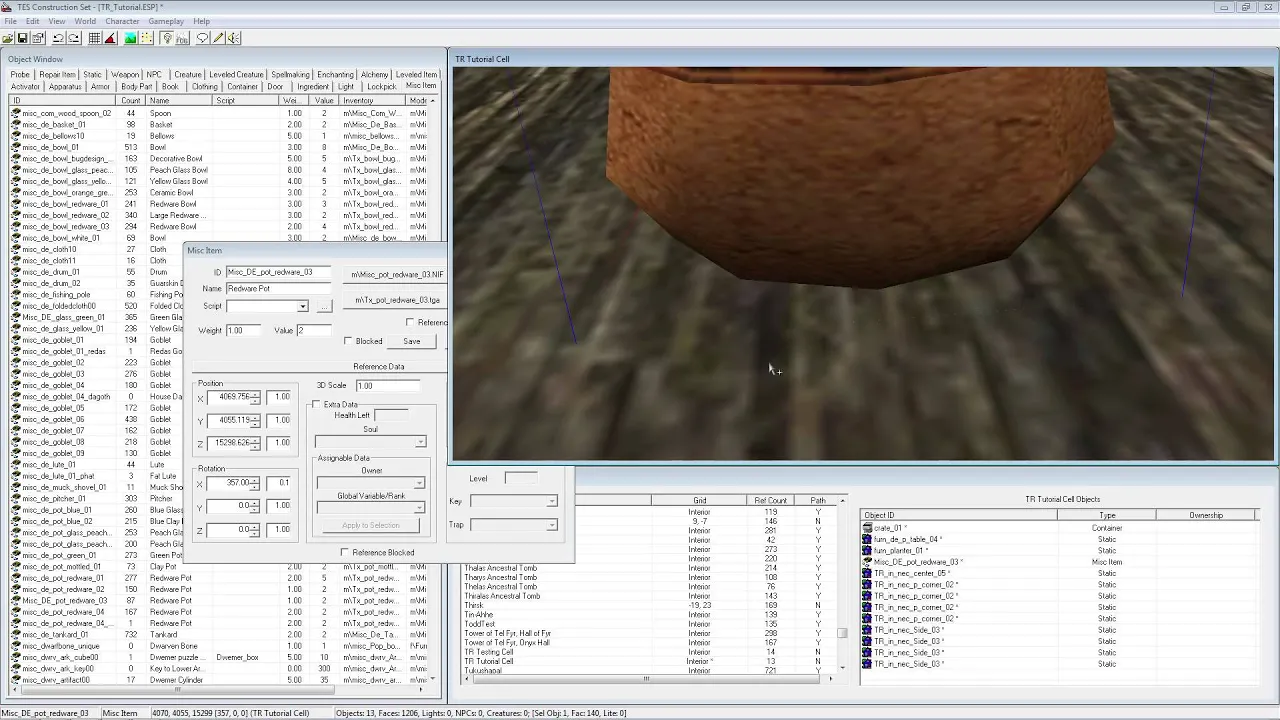The image size is (1280, 720).
Task: Toggle the light bulb brightness icon
Action: 167,38
